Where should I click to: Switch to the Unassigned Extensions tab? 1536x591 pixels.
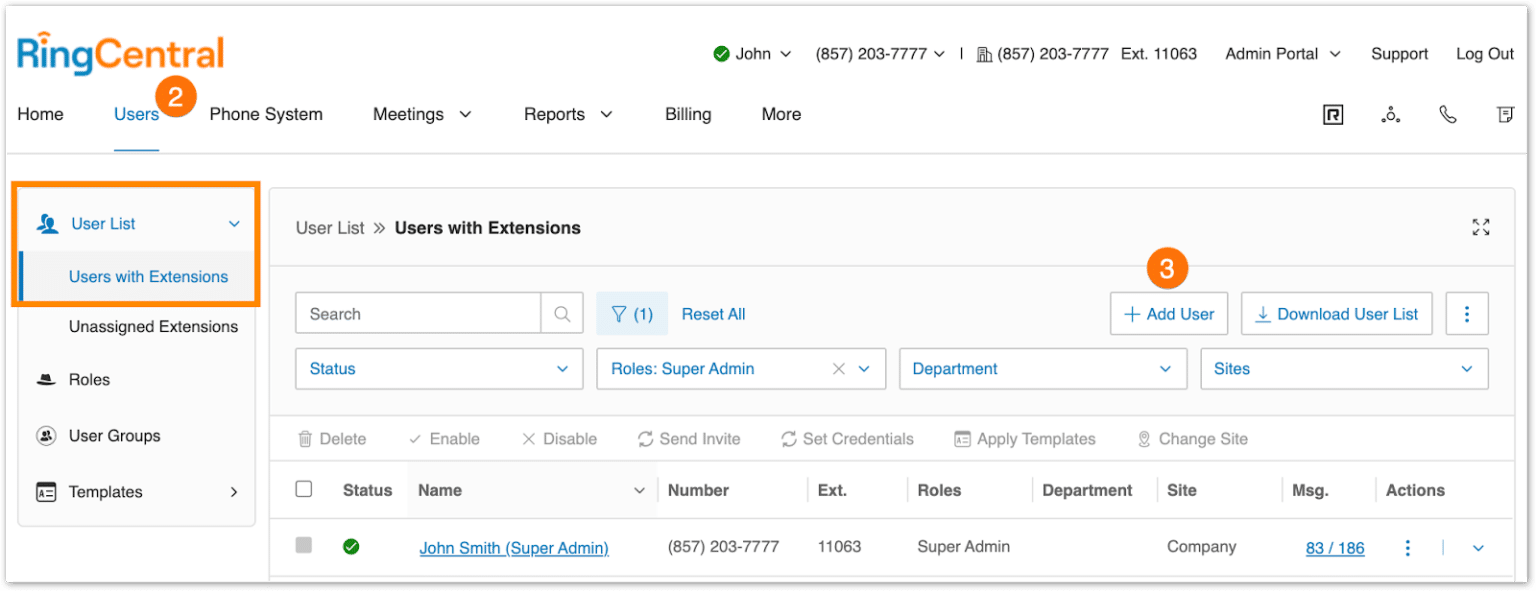point(153,326)
